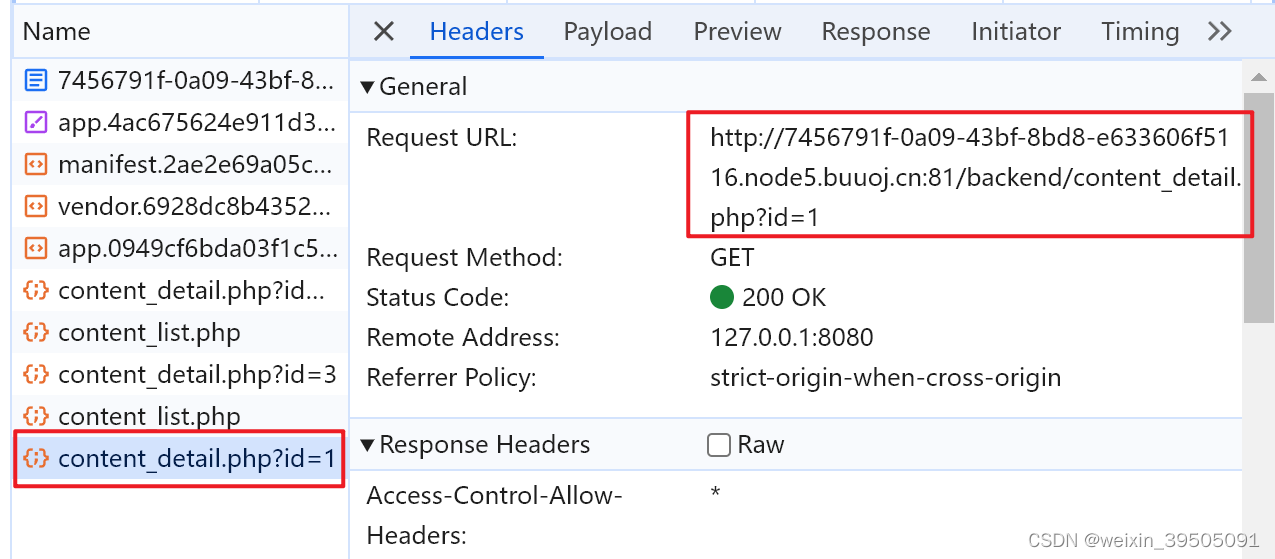Open the Response tab
The width and height of the screenshot is (1275, 559).
[x=876, y=32]
